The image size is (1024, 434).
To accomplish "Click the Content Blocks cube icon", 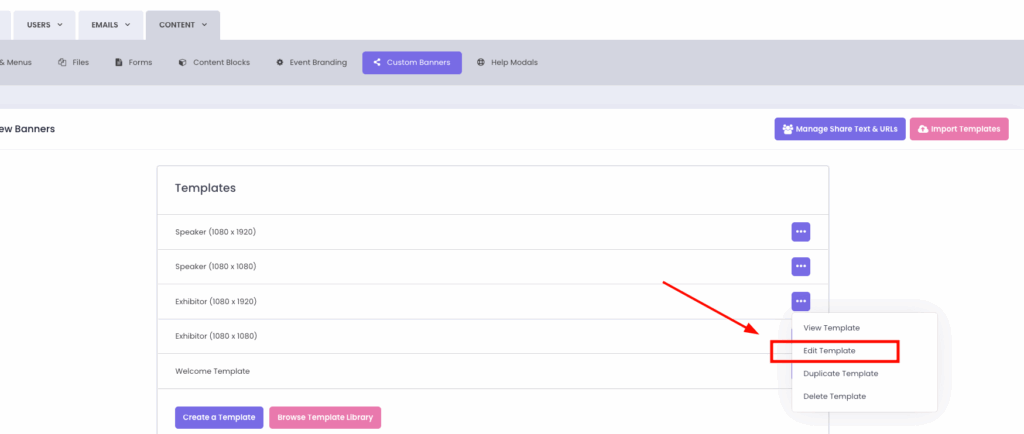I will 182,62.
